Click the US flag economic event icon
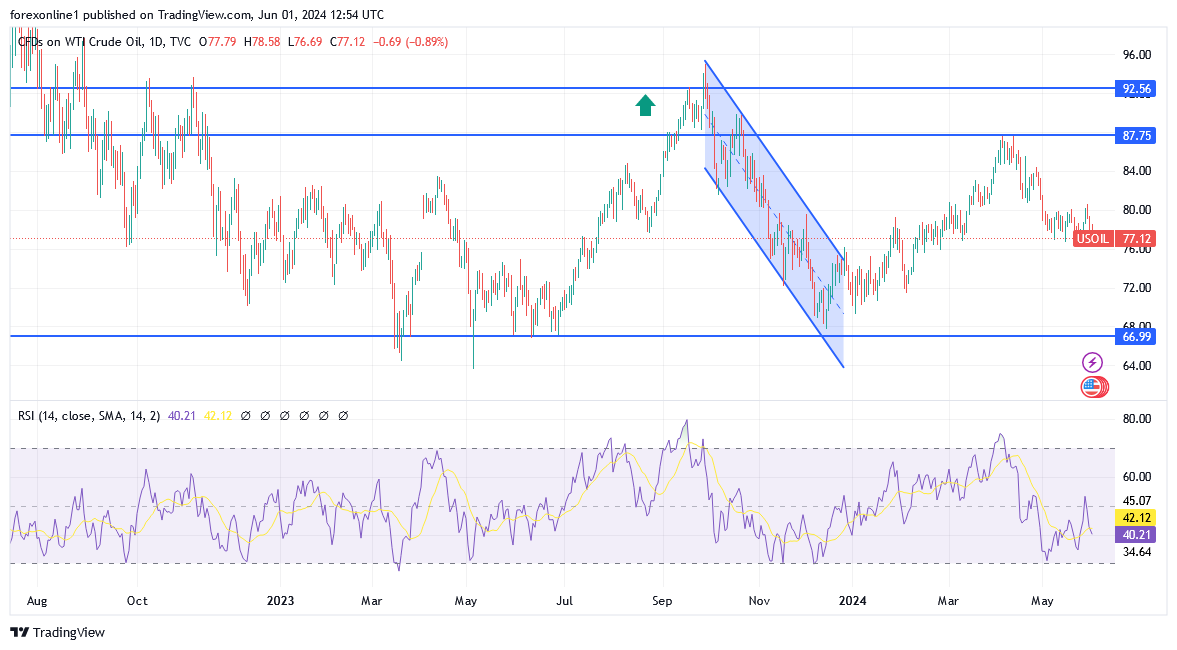The height and width of the screenshot is (650, 1177). tap(1092, 386)
